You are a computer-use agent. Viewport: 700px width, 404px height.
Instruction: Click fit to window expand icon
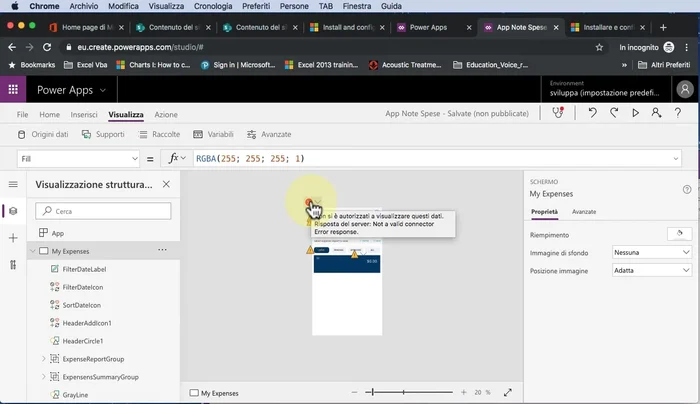pyautogui.click(x=508, y=392)
